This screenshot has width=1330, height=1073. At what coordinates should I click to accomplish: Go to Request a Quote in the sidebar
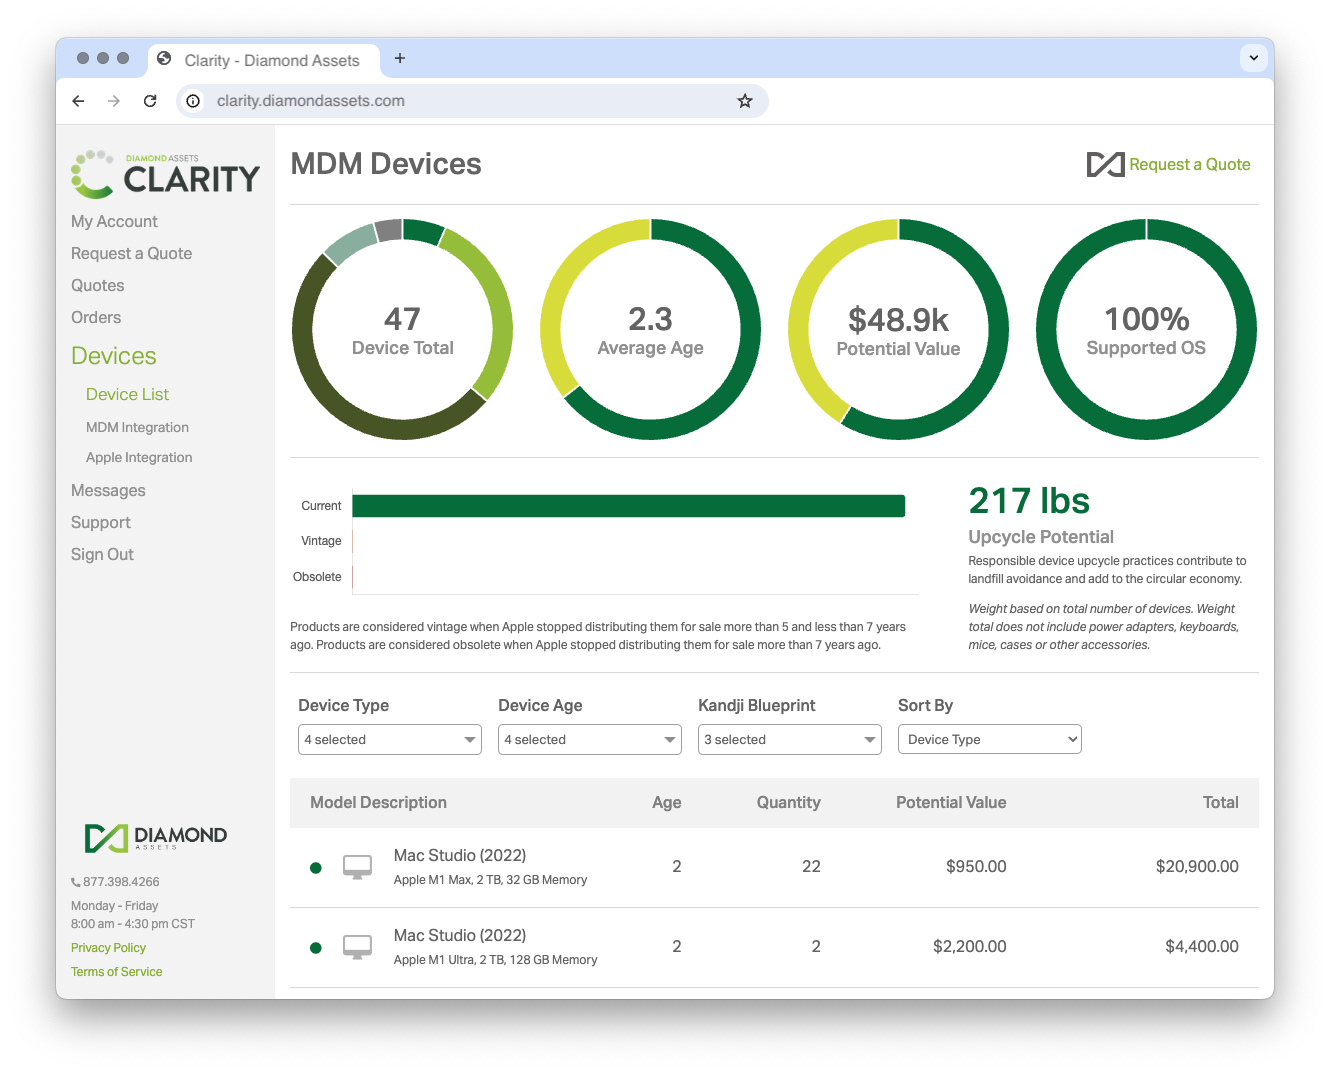[x=131, y=254]
